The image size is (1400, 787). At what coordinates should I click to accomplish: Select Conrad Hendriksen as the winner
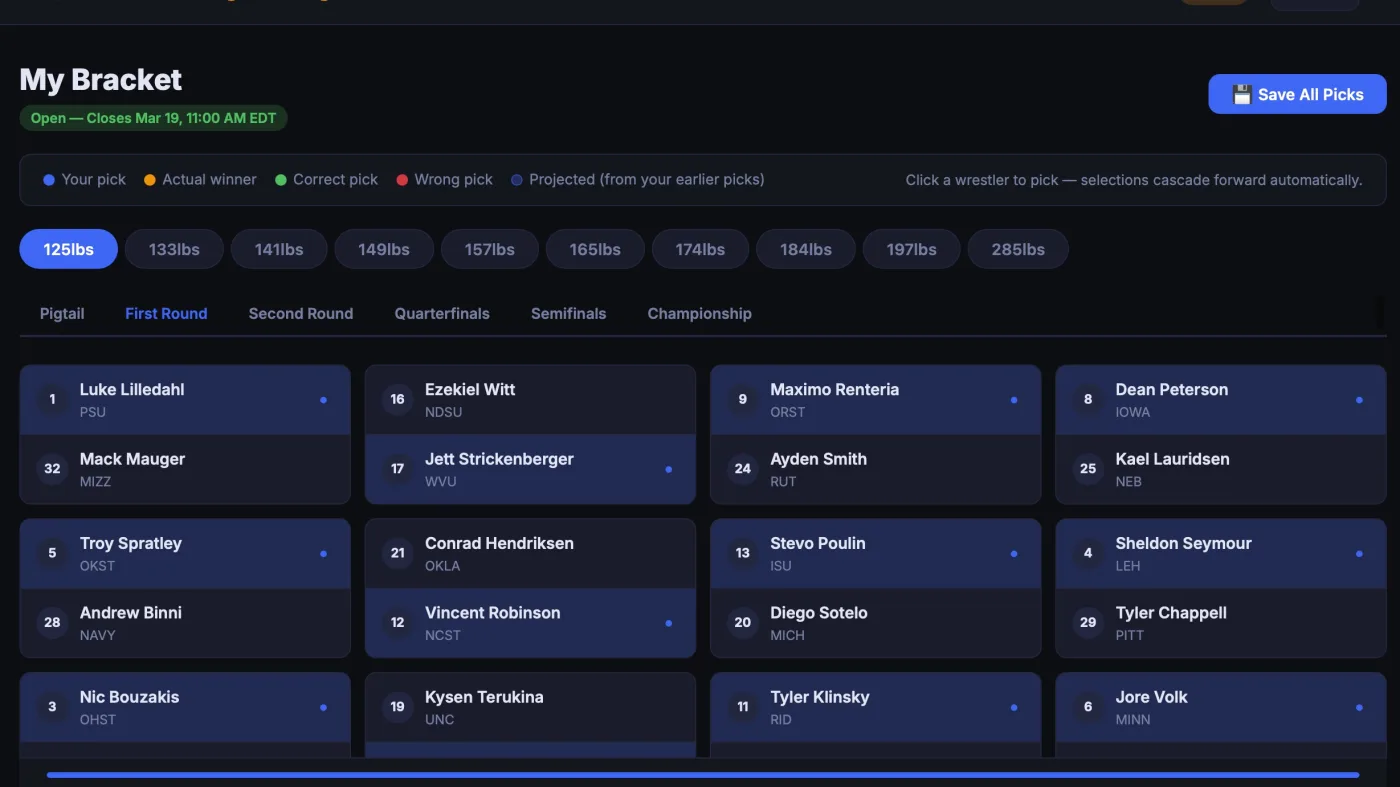530,553
